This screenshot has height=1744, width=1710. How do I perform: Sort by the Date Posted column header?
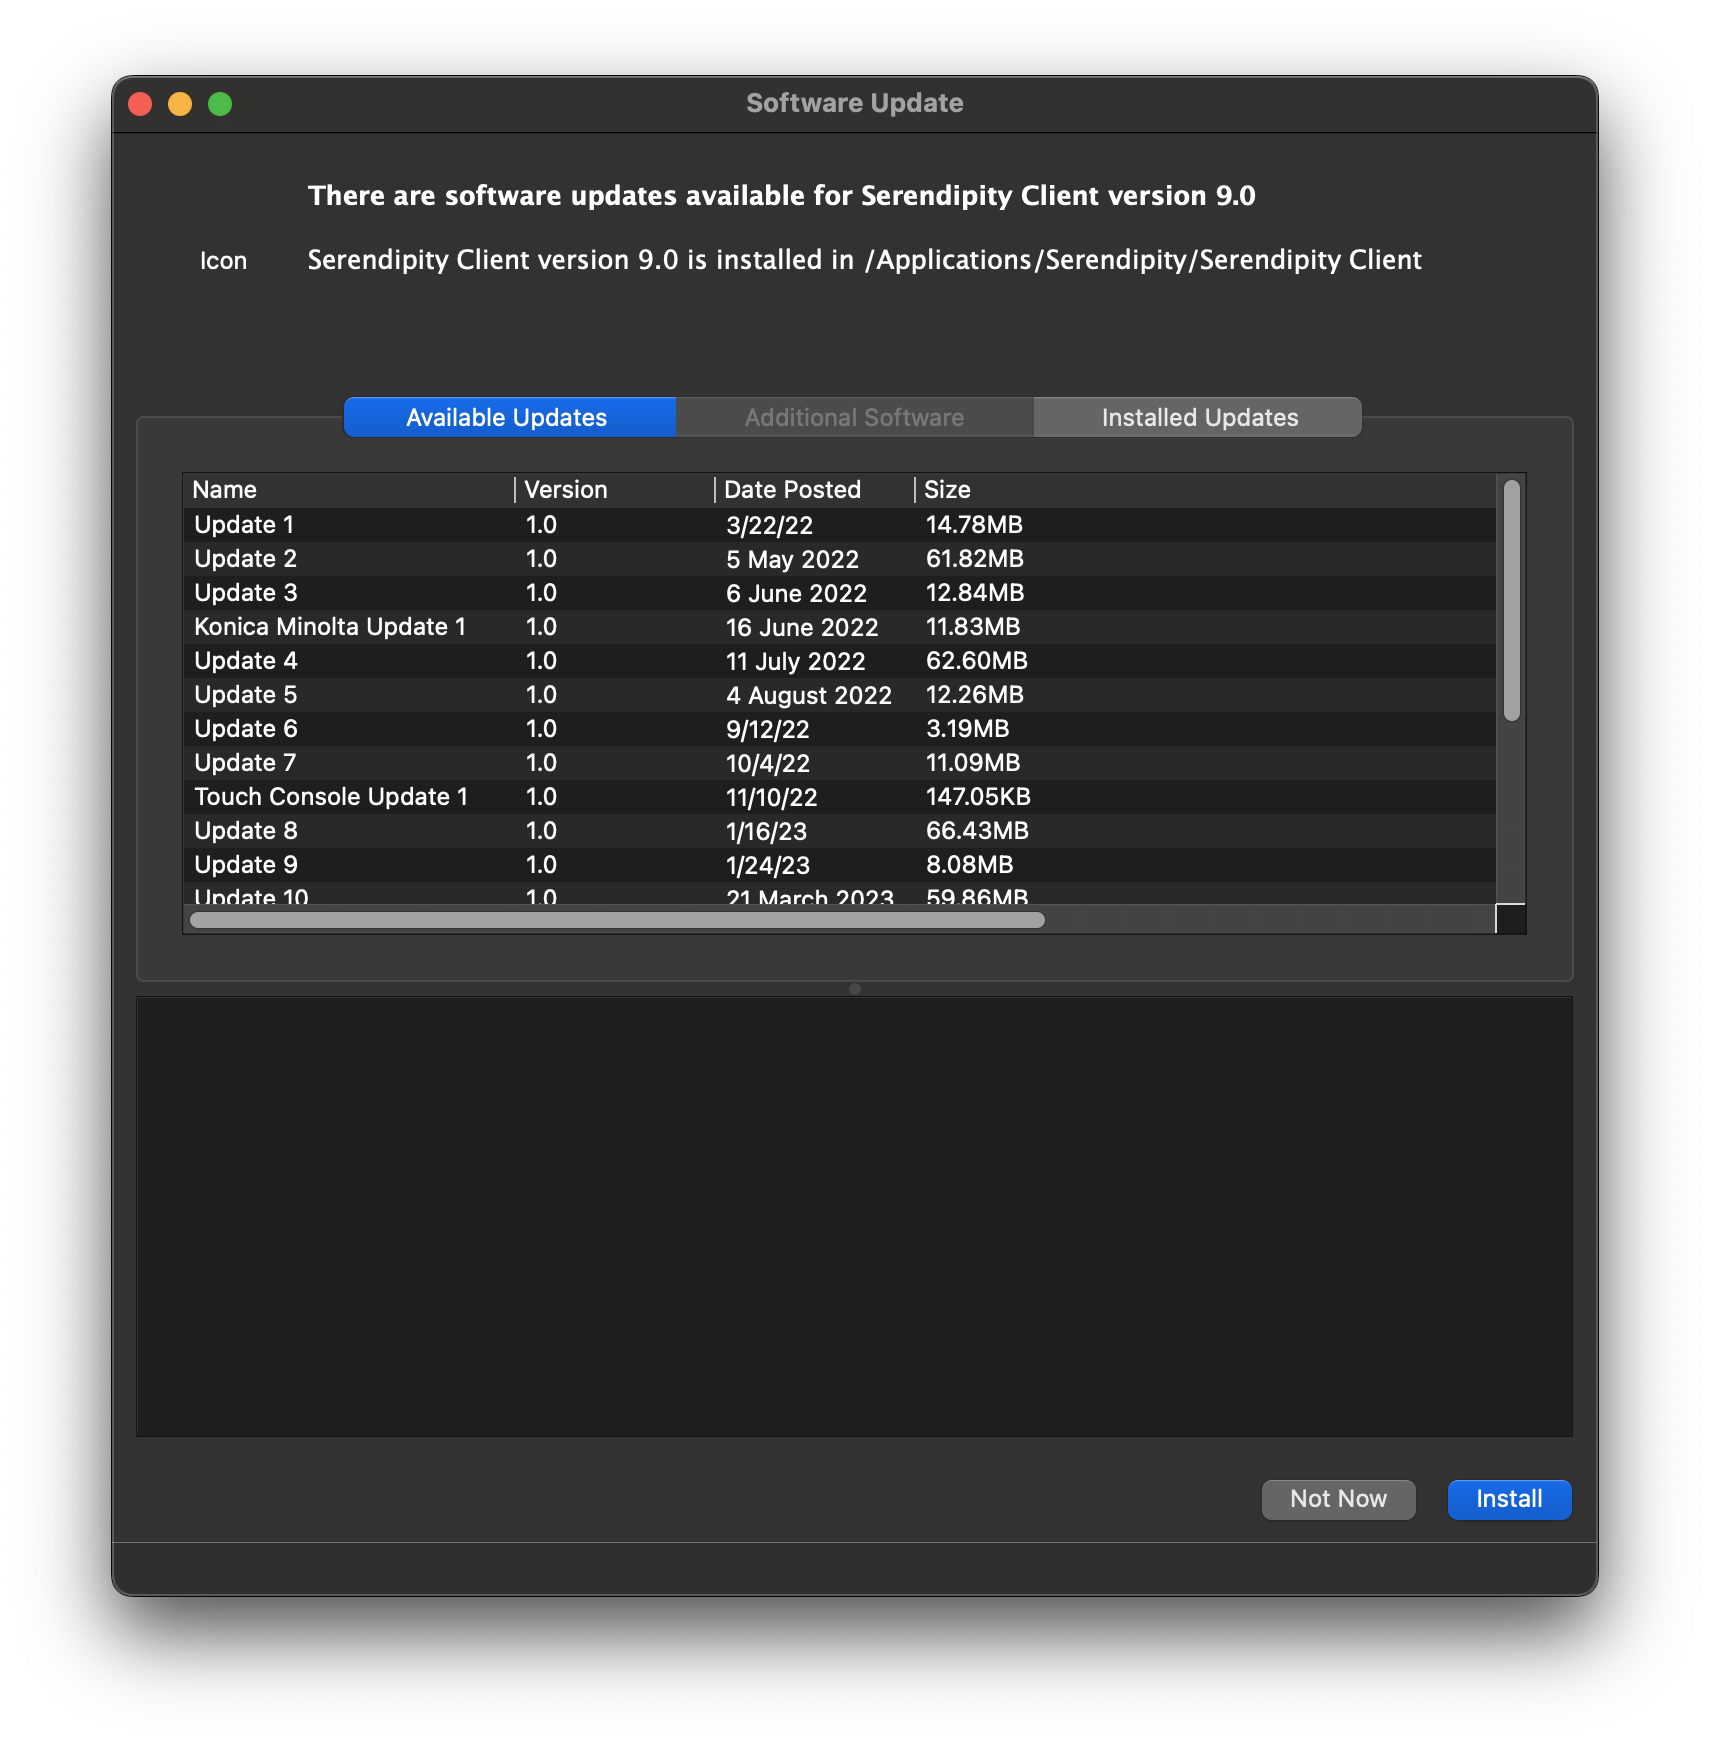click(x=815, y=490)
